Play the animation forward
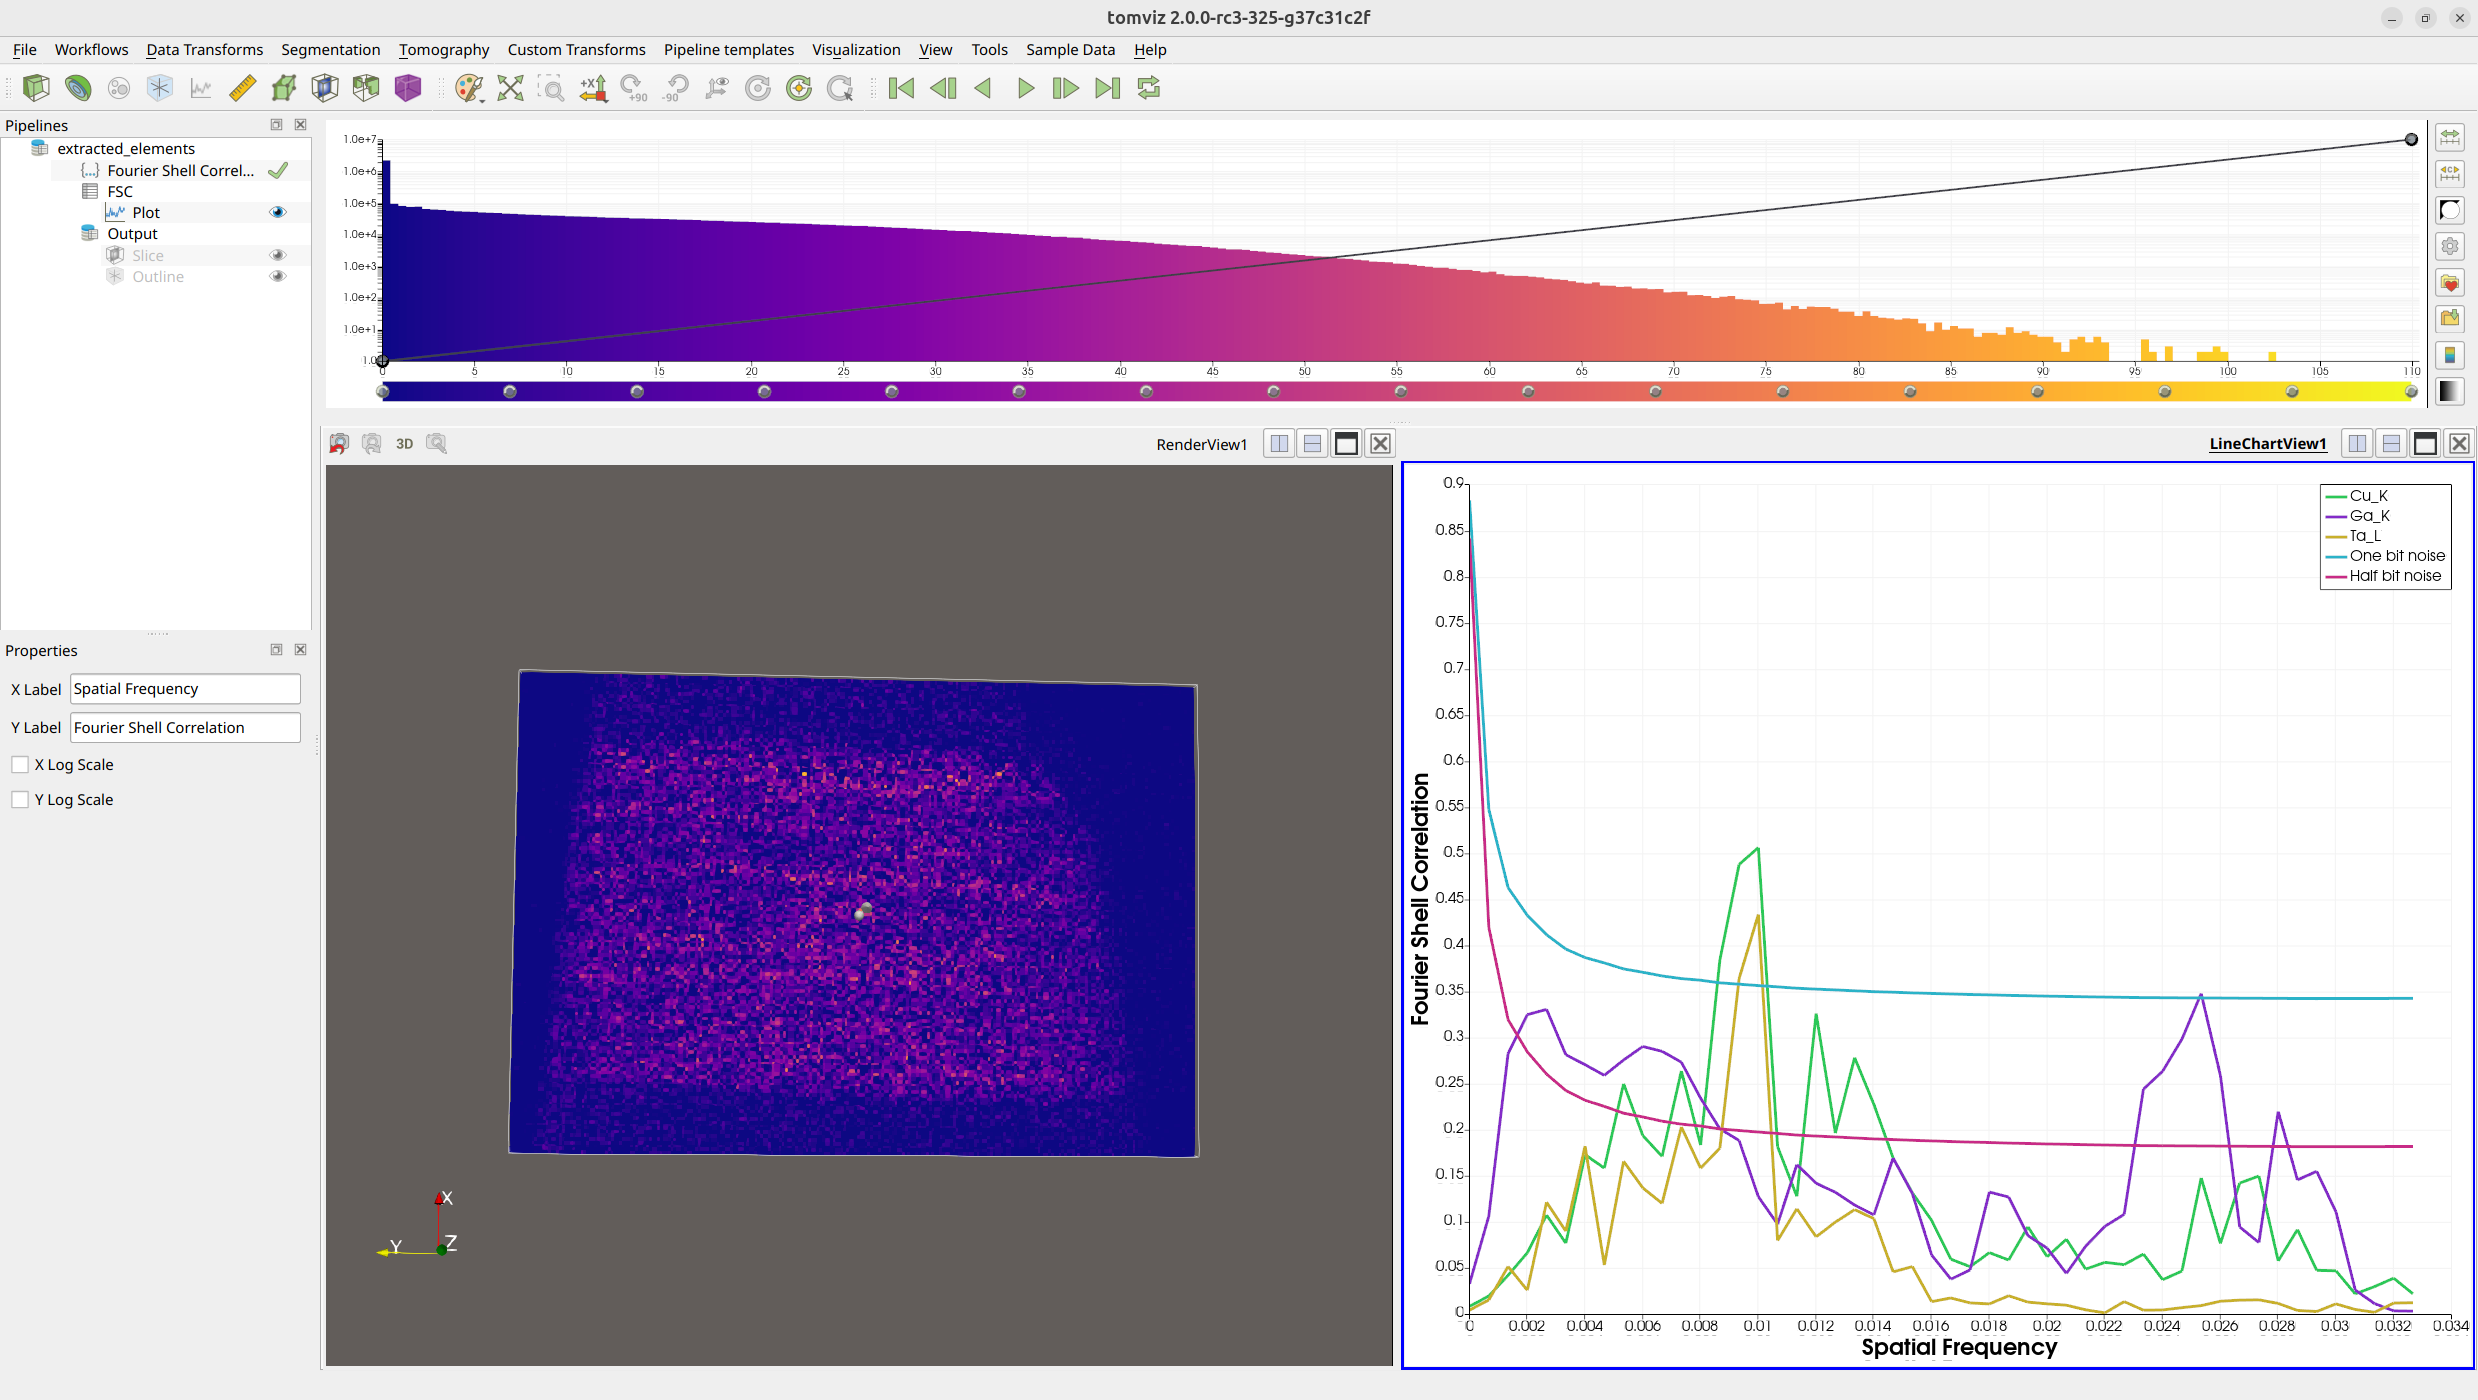Screen dimensions: 2478x1400 click(1025, 88)
